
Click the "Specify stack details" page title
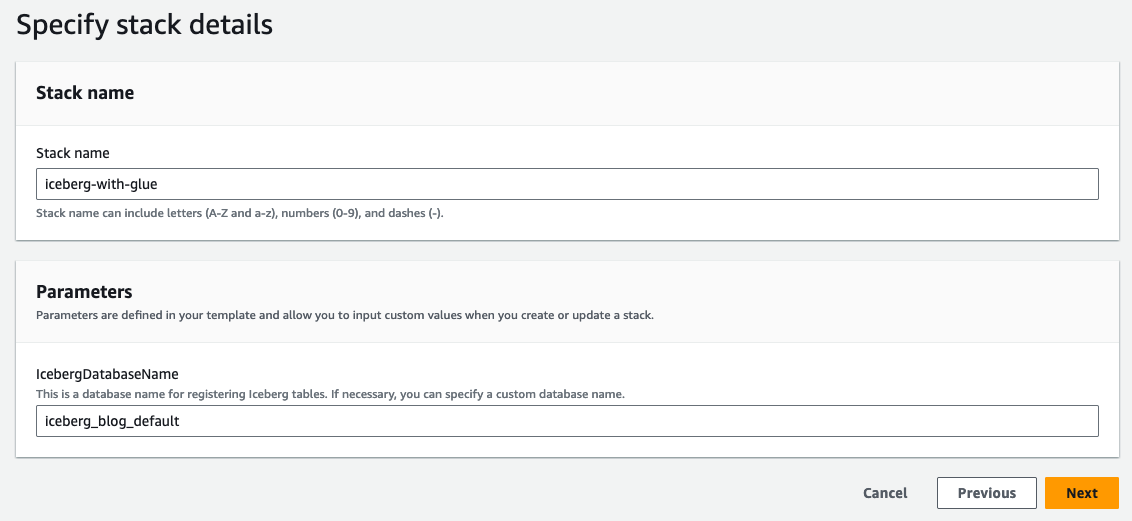(144, 25)
